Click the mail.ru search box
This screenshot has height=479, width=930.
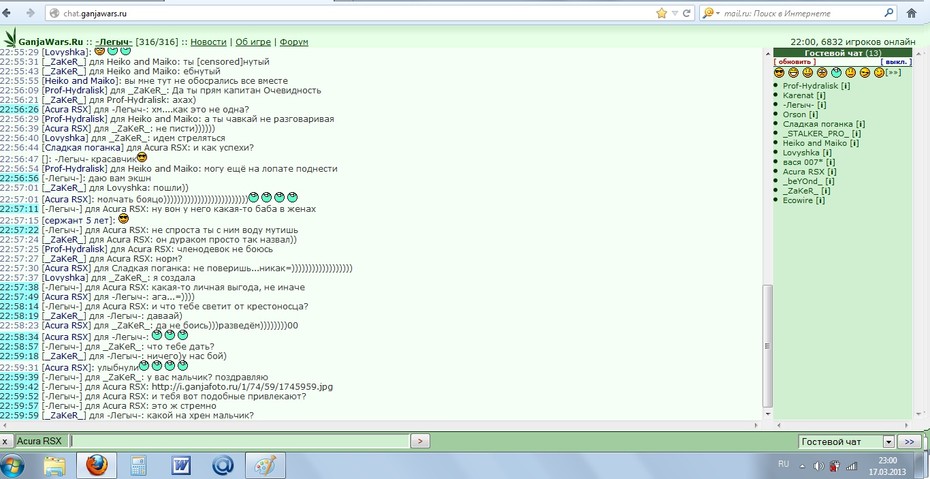802,13
